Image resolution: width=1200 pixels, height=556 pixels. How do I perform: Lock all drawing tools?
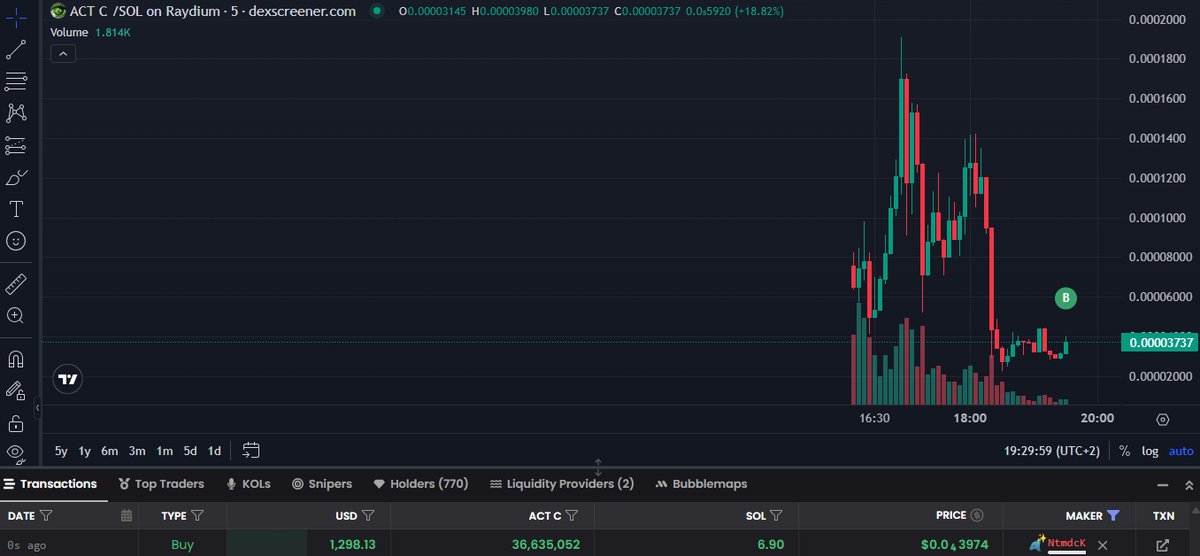pos(16,422)
